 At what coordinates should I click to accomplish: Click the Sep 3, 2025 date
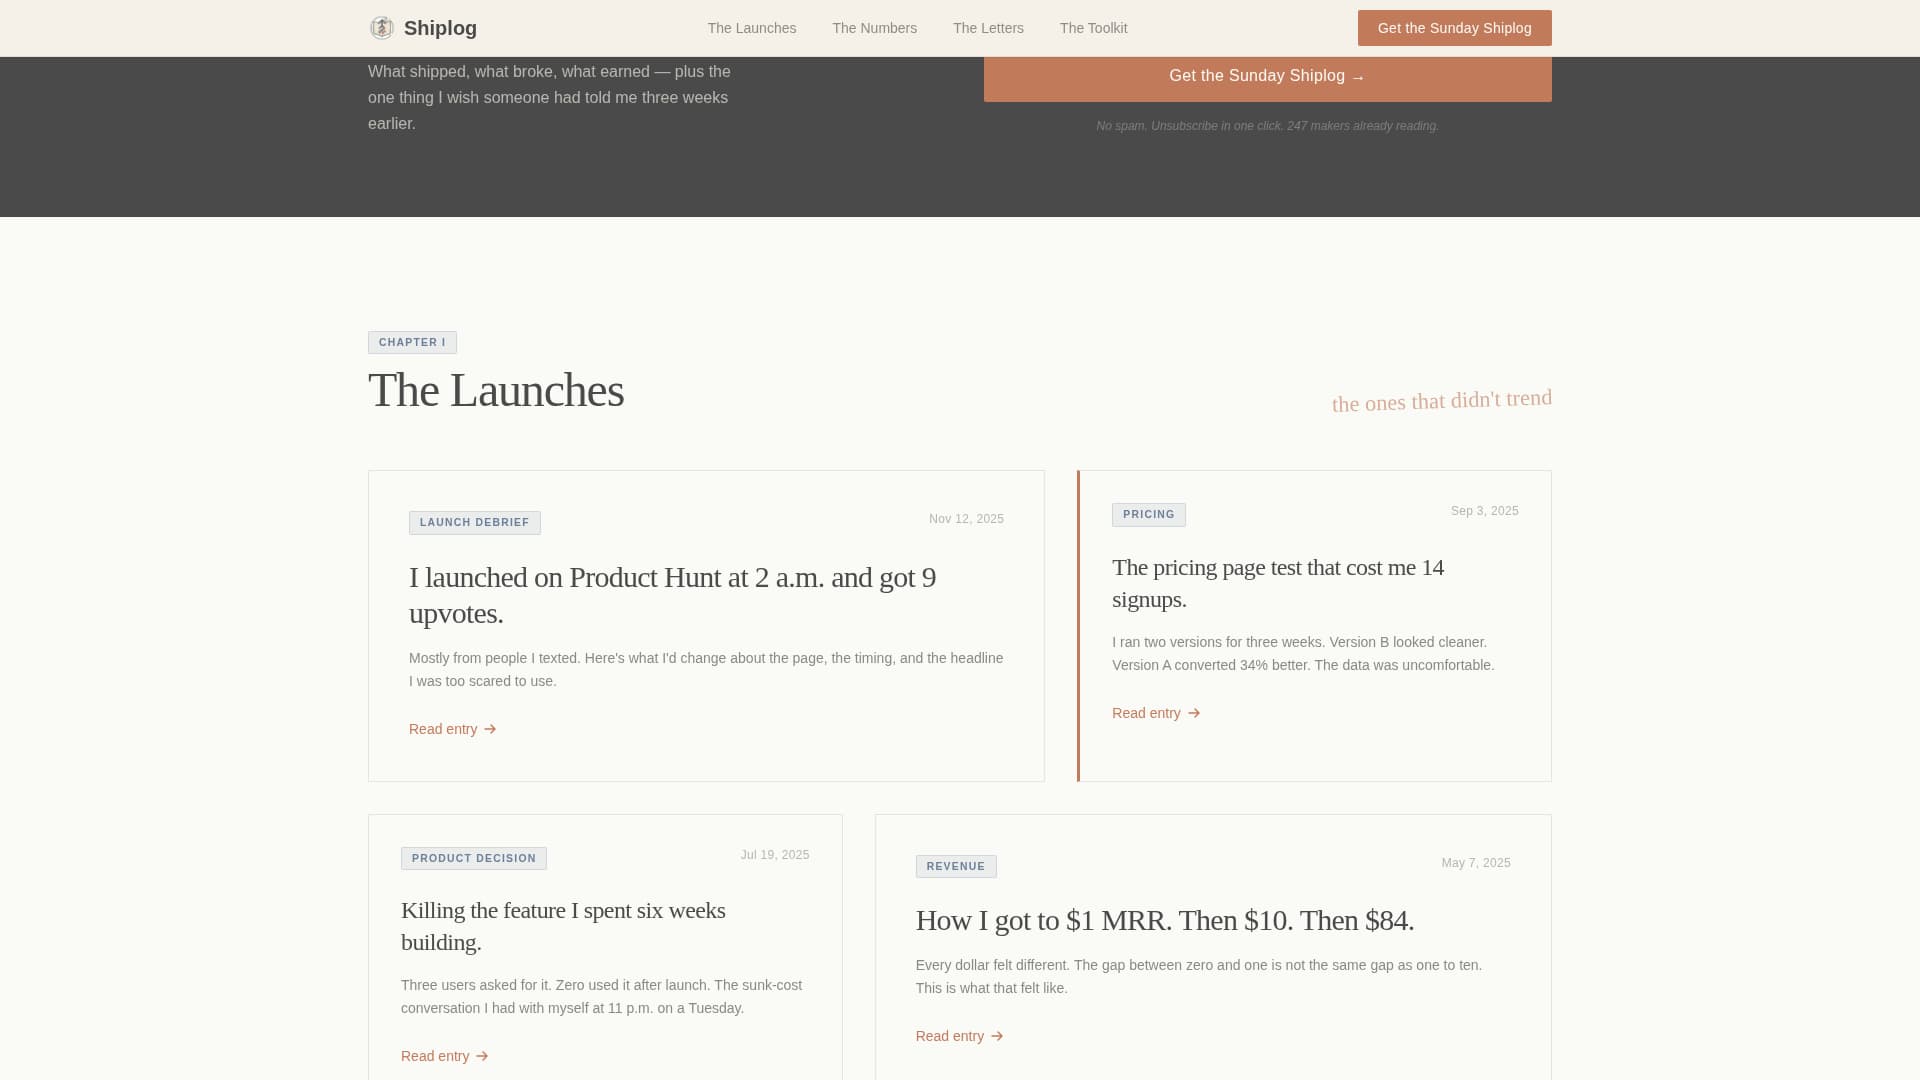(x=1485, y=511)
